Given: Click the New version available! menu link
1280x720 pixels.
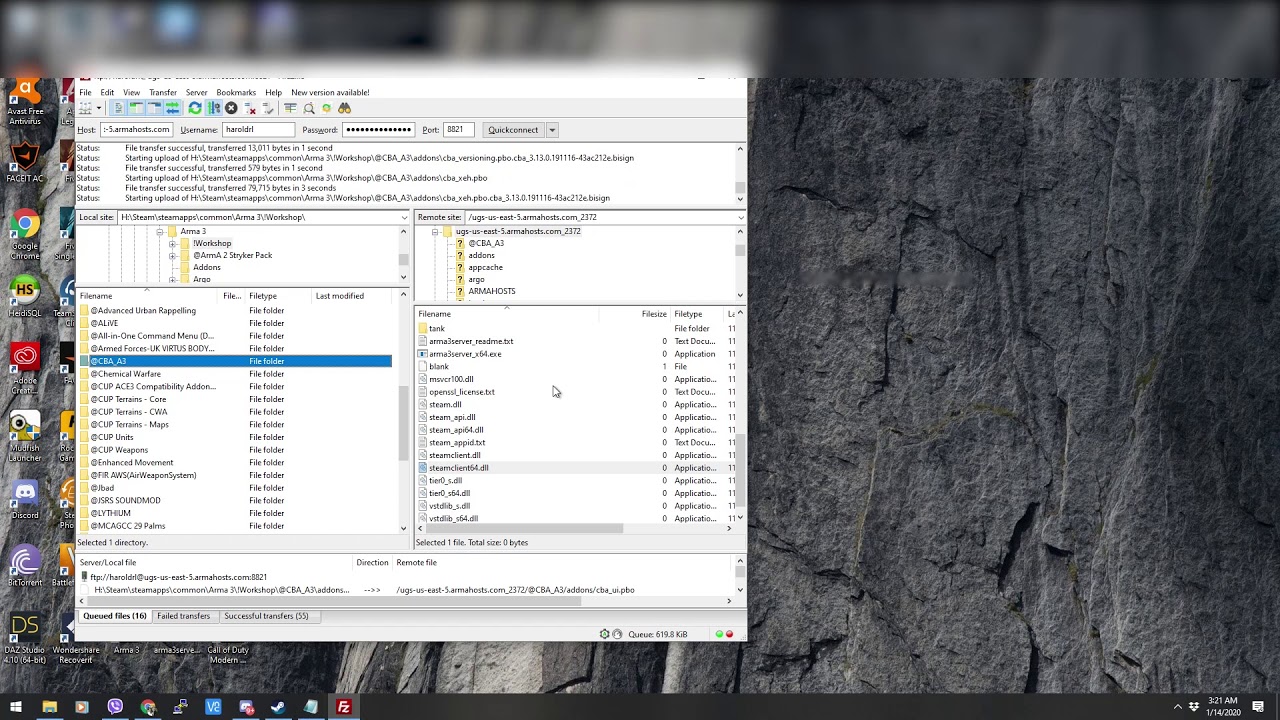Looking at the screenshot, I should 330,92.
